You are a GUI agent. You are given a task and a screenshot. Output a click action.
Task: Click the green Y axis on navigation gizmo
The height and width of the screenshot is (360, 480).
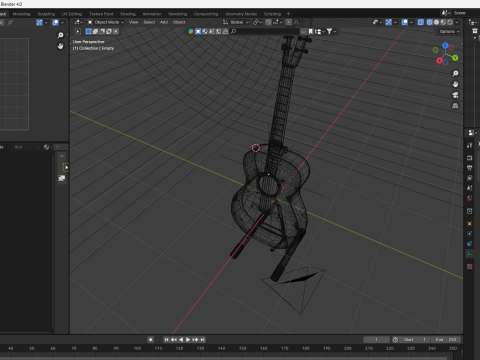(x=455, y=58)
